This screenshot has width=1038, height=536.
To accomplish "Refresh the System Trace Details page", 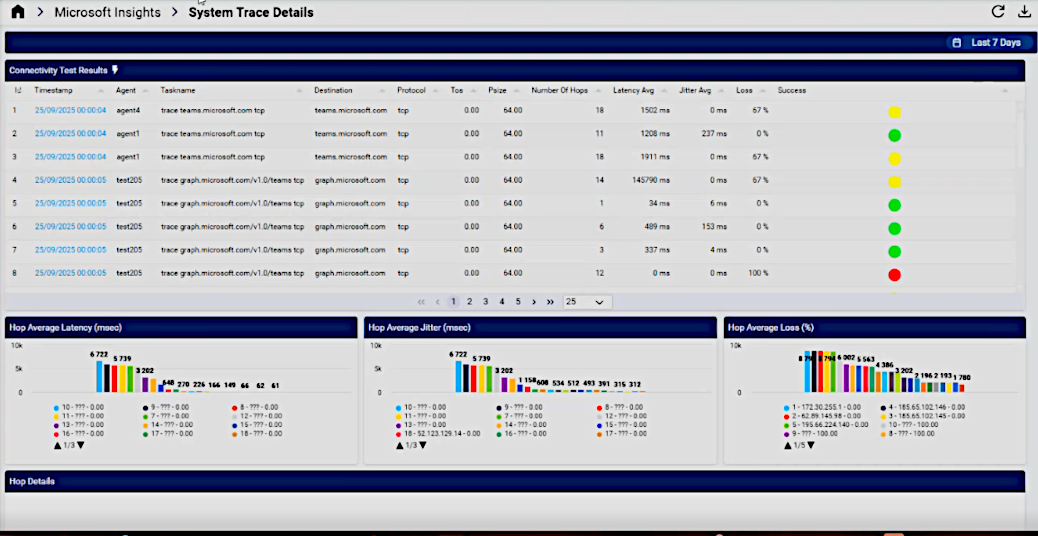I will point(998,11).
